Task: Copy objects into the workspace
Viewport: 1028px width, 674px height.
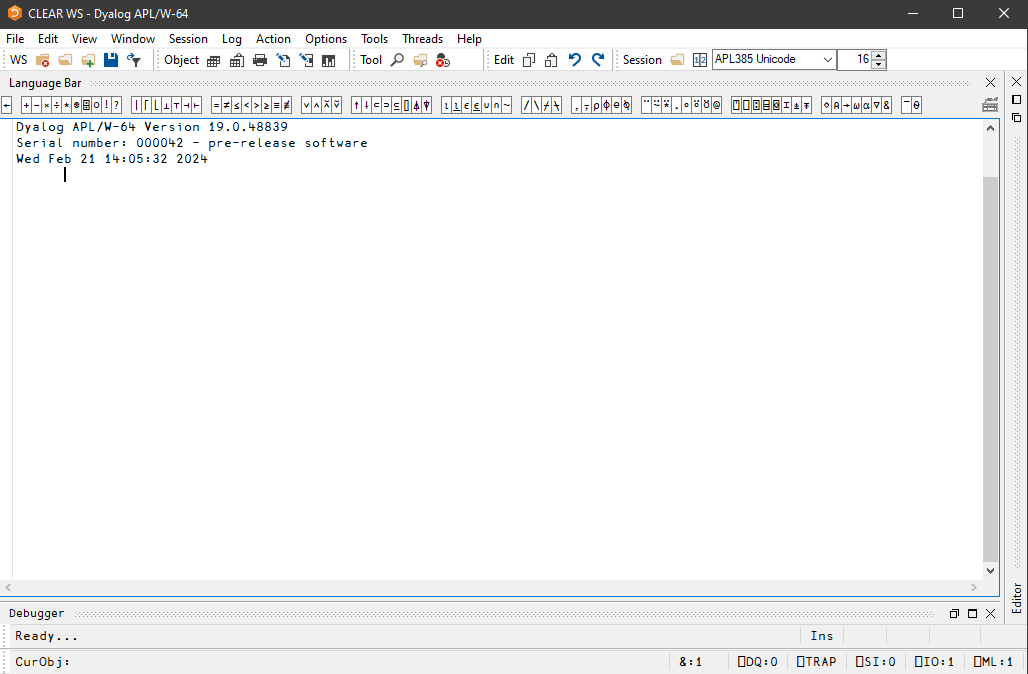Action: (87, 59)
